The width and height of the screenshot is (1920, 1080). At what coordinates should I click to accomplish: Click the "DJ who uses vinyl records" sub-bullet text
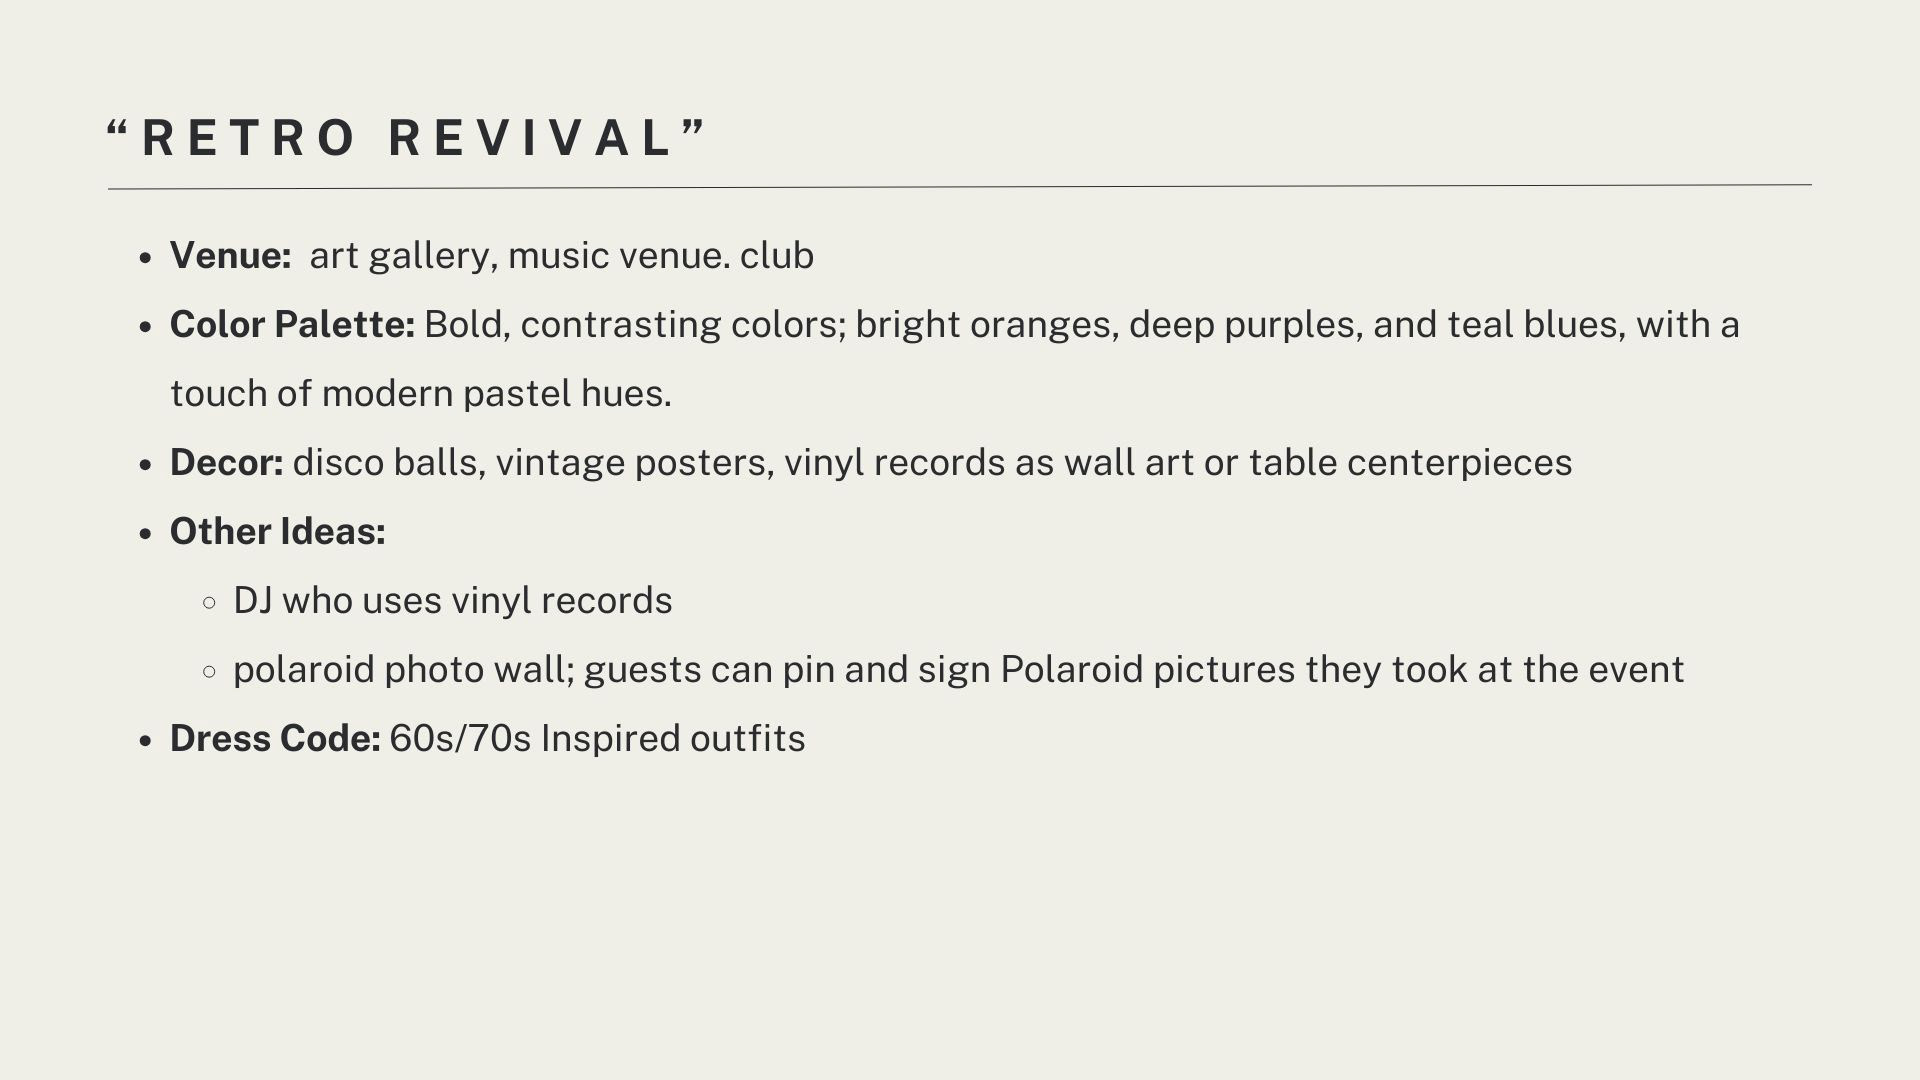pos(452,601)
